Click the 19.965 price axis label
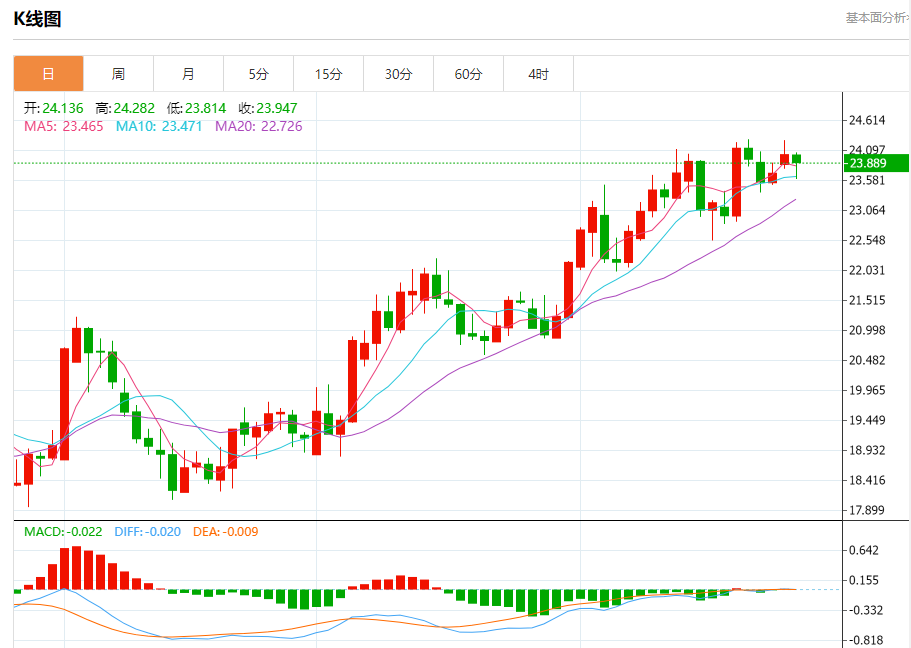911x648 pixels. click(867, 390)
